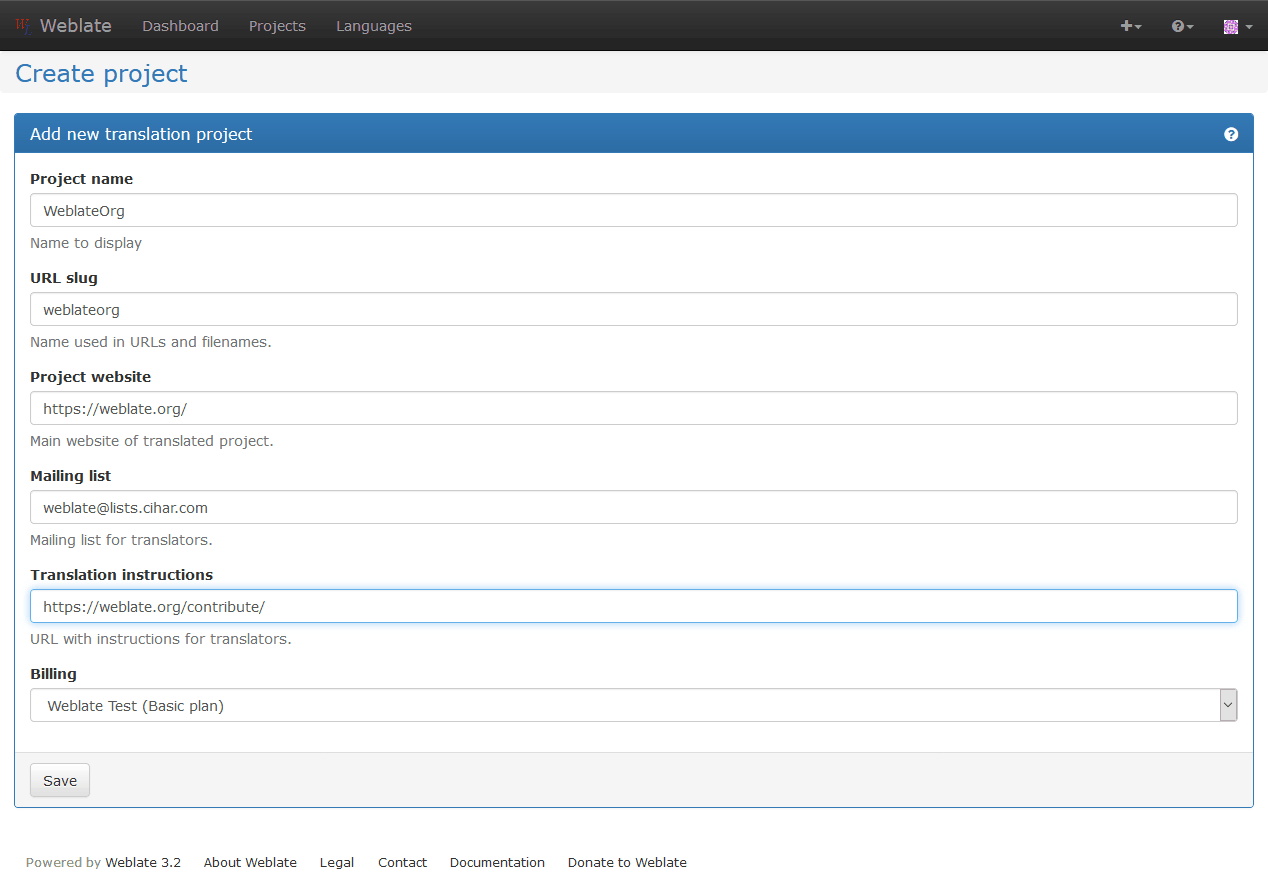The height and width of the screenshot is (882, 1268).
Task: Click the 'URL slug' label
Action: click(64, 278)
